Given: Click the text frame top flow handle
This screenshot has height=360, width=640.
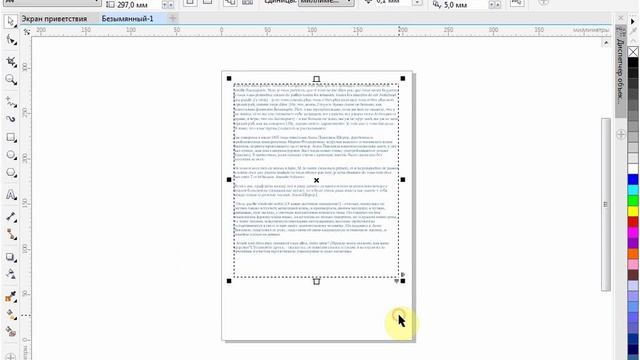Looking at the screenshot, I should click(x=316, y=79).
